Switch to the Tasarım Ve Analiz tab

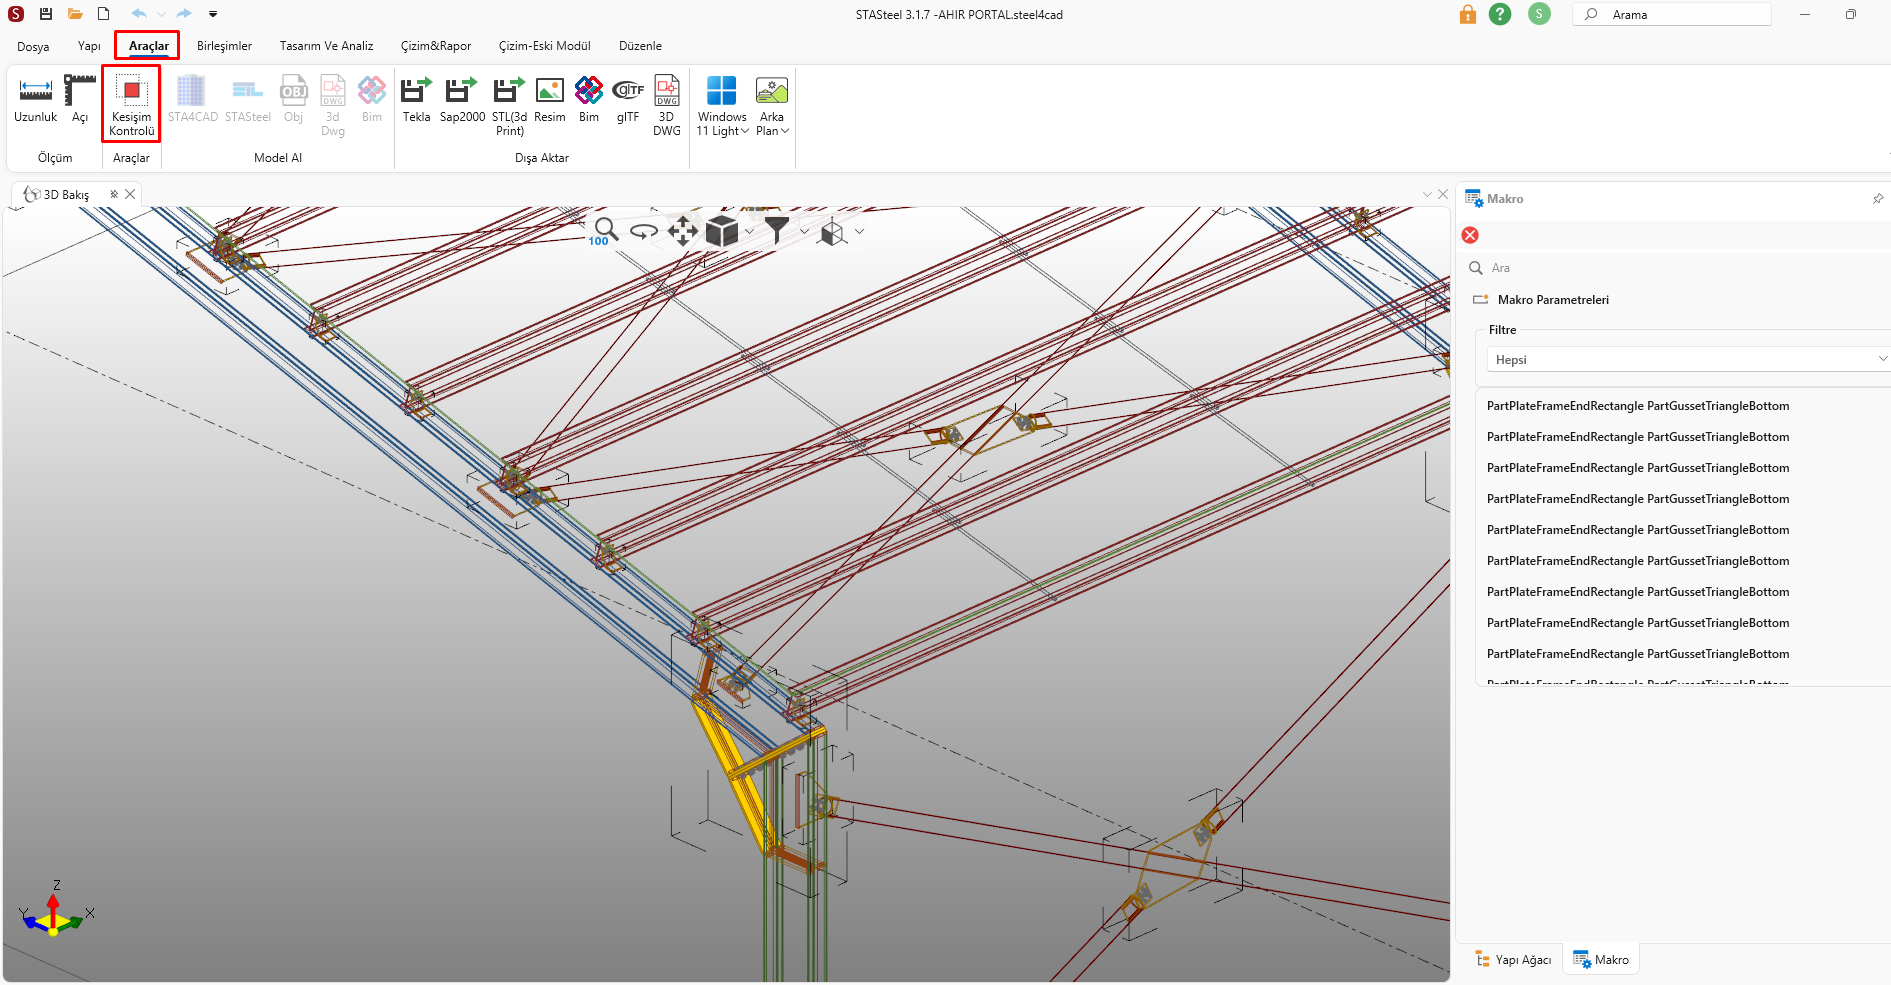[326, 46]
